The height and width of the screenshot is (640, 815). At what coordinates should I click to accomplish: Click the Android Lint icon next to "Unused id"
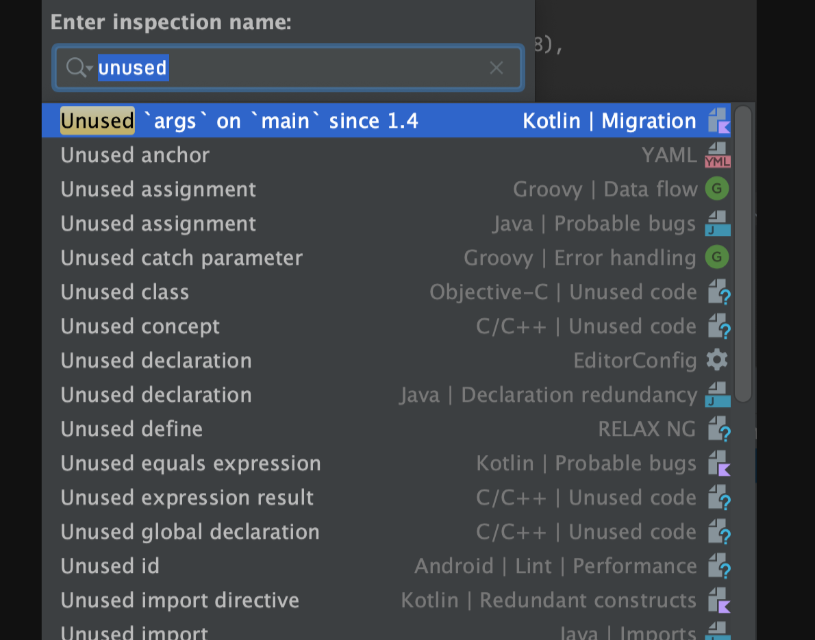[718, 566]
